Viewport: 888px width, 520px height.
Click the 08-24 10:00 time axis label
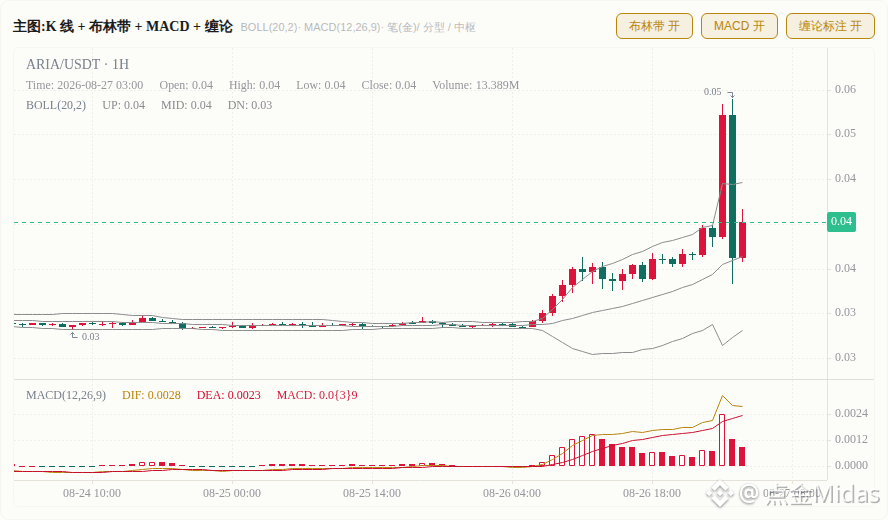tap(92, 493)
